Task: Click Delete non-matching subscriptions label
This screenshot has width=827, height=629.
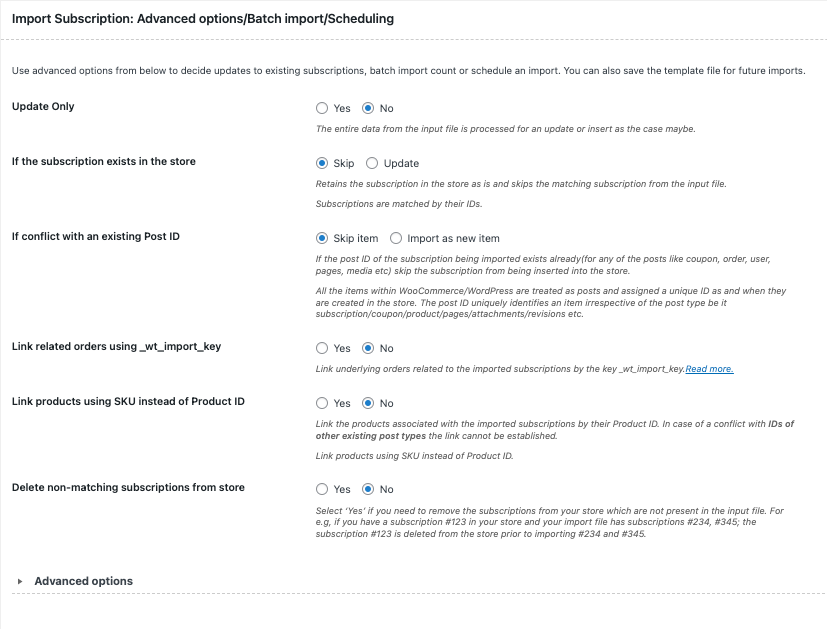Action: coord(128,487)
